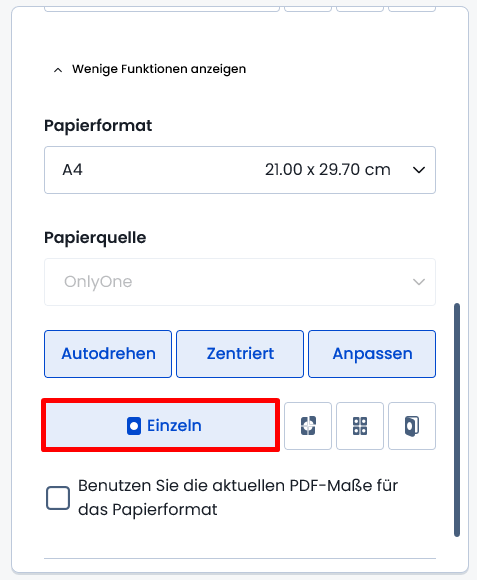Select the Einzeln print mode button
This screenshot has height=580, width=477.
(x=160, y=425)
